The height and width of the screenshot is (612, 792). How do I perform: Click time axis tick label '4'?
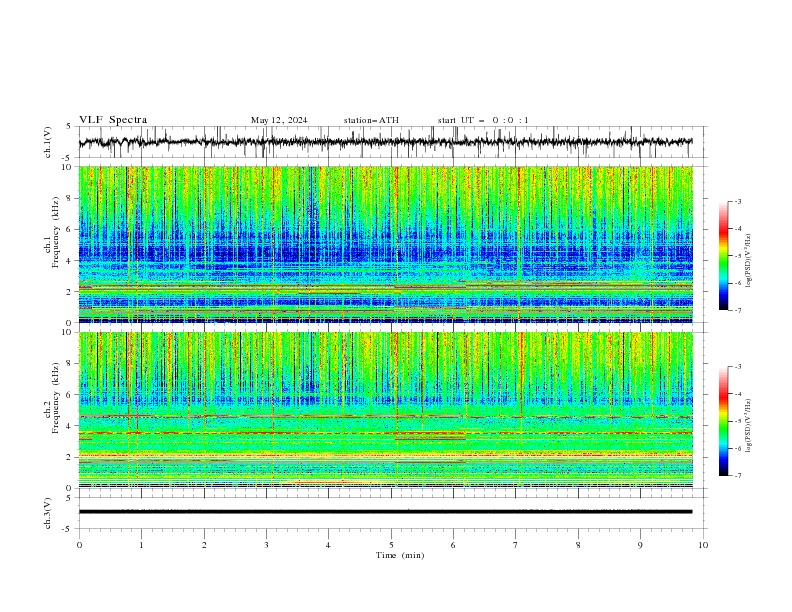coord(328,545)
